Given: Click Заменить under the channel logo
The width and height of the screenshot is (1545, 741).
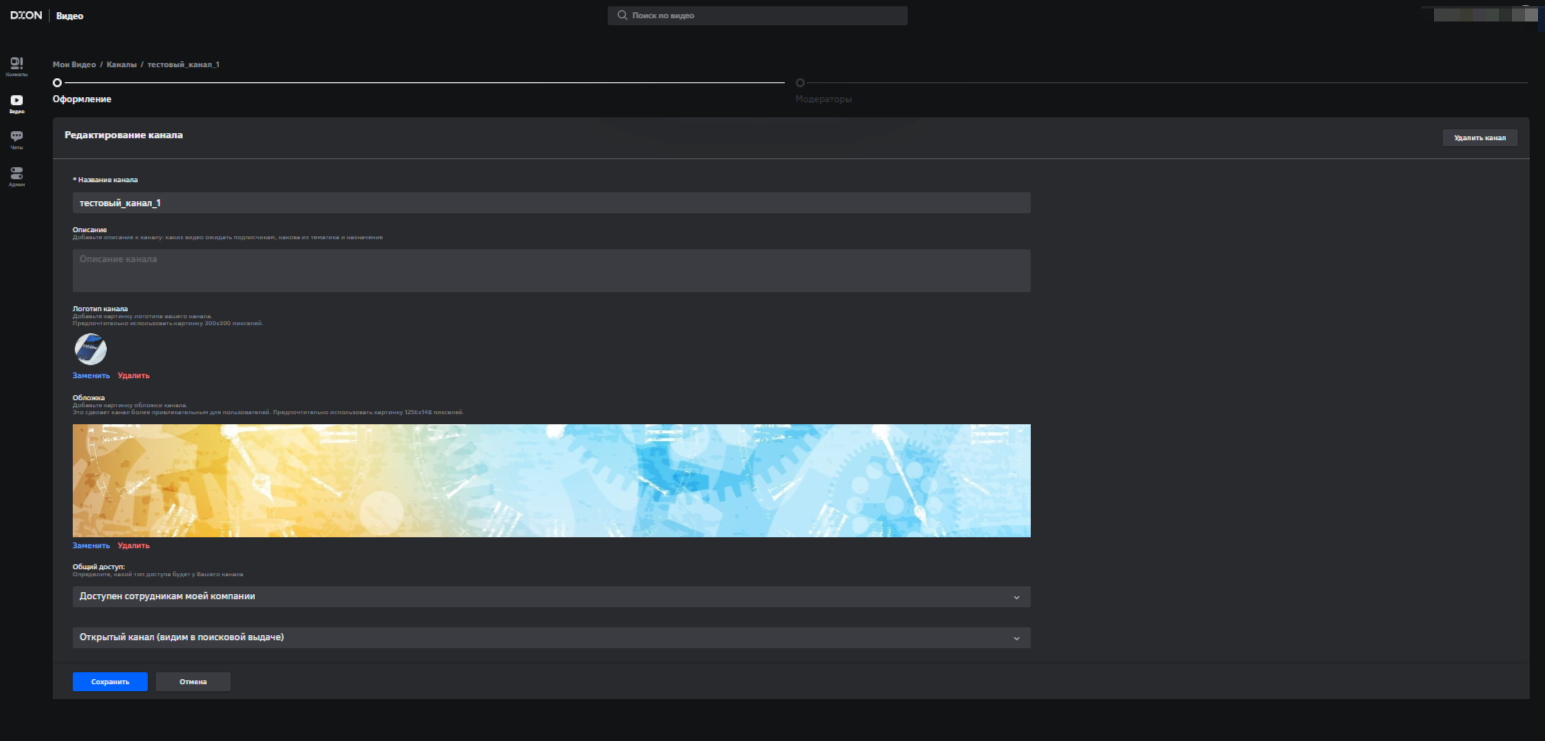Looking at the screenshot, I should tap(91, 376).
